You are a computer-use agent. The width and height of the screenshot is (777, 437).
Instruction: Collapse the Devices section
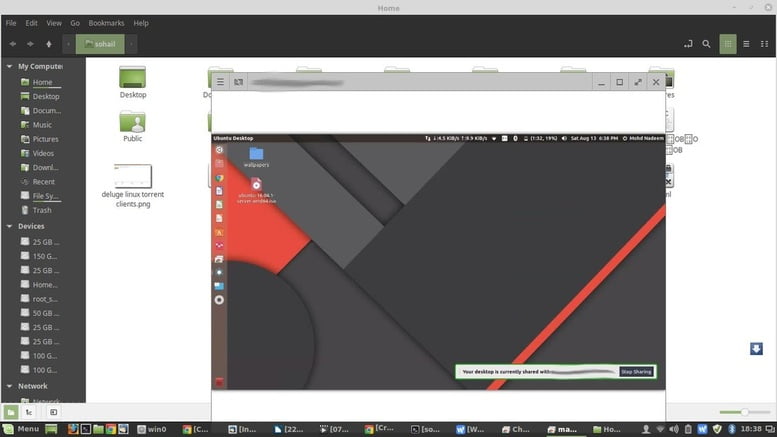9,226
